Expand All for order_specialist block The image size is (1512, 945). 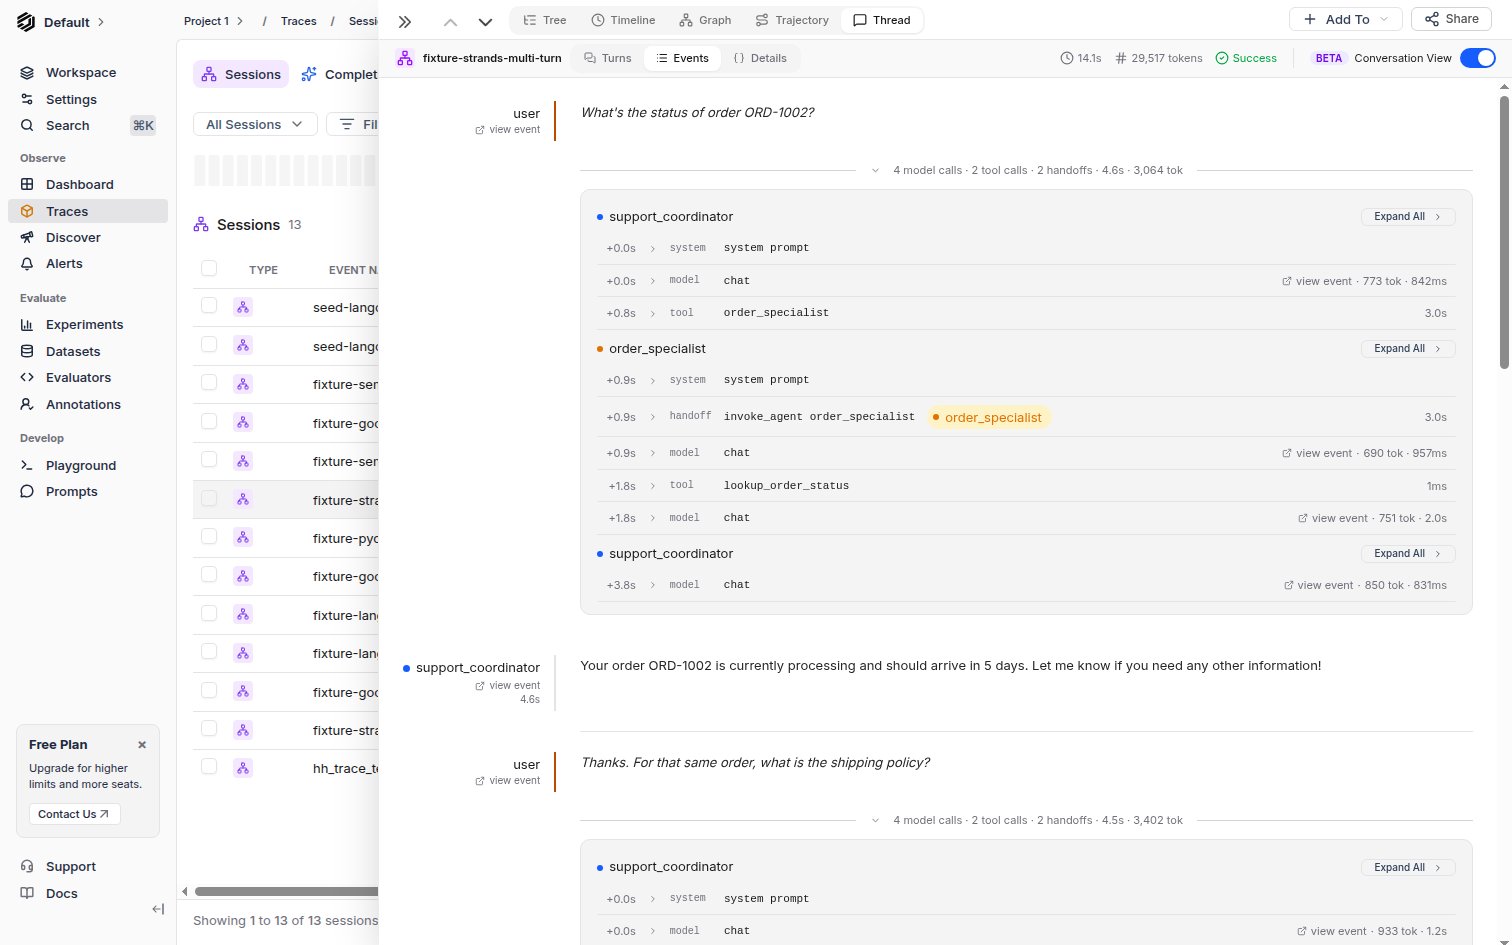[x=1408, y=349]
